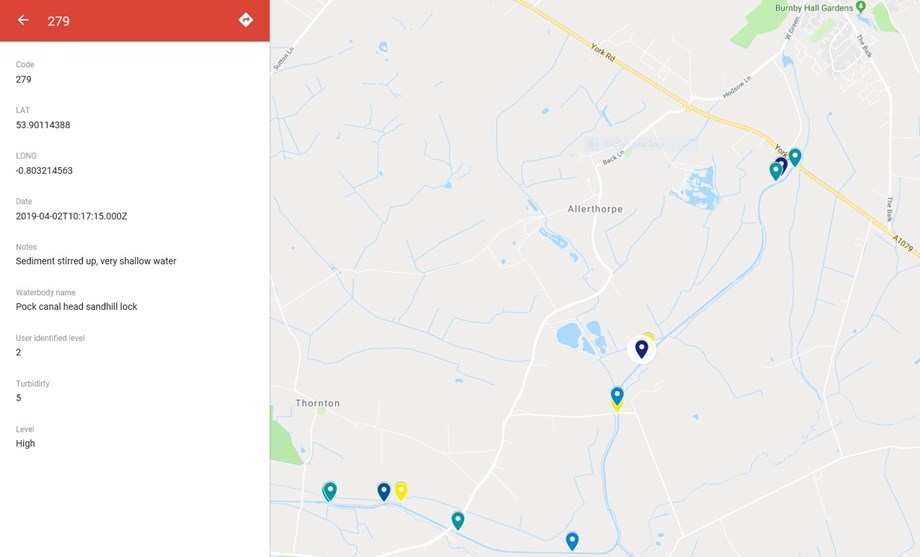Select the yellow marker near Thornton

click(x=401, y=491)
